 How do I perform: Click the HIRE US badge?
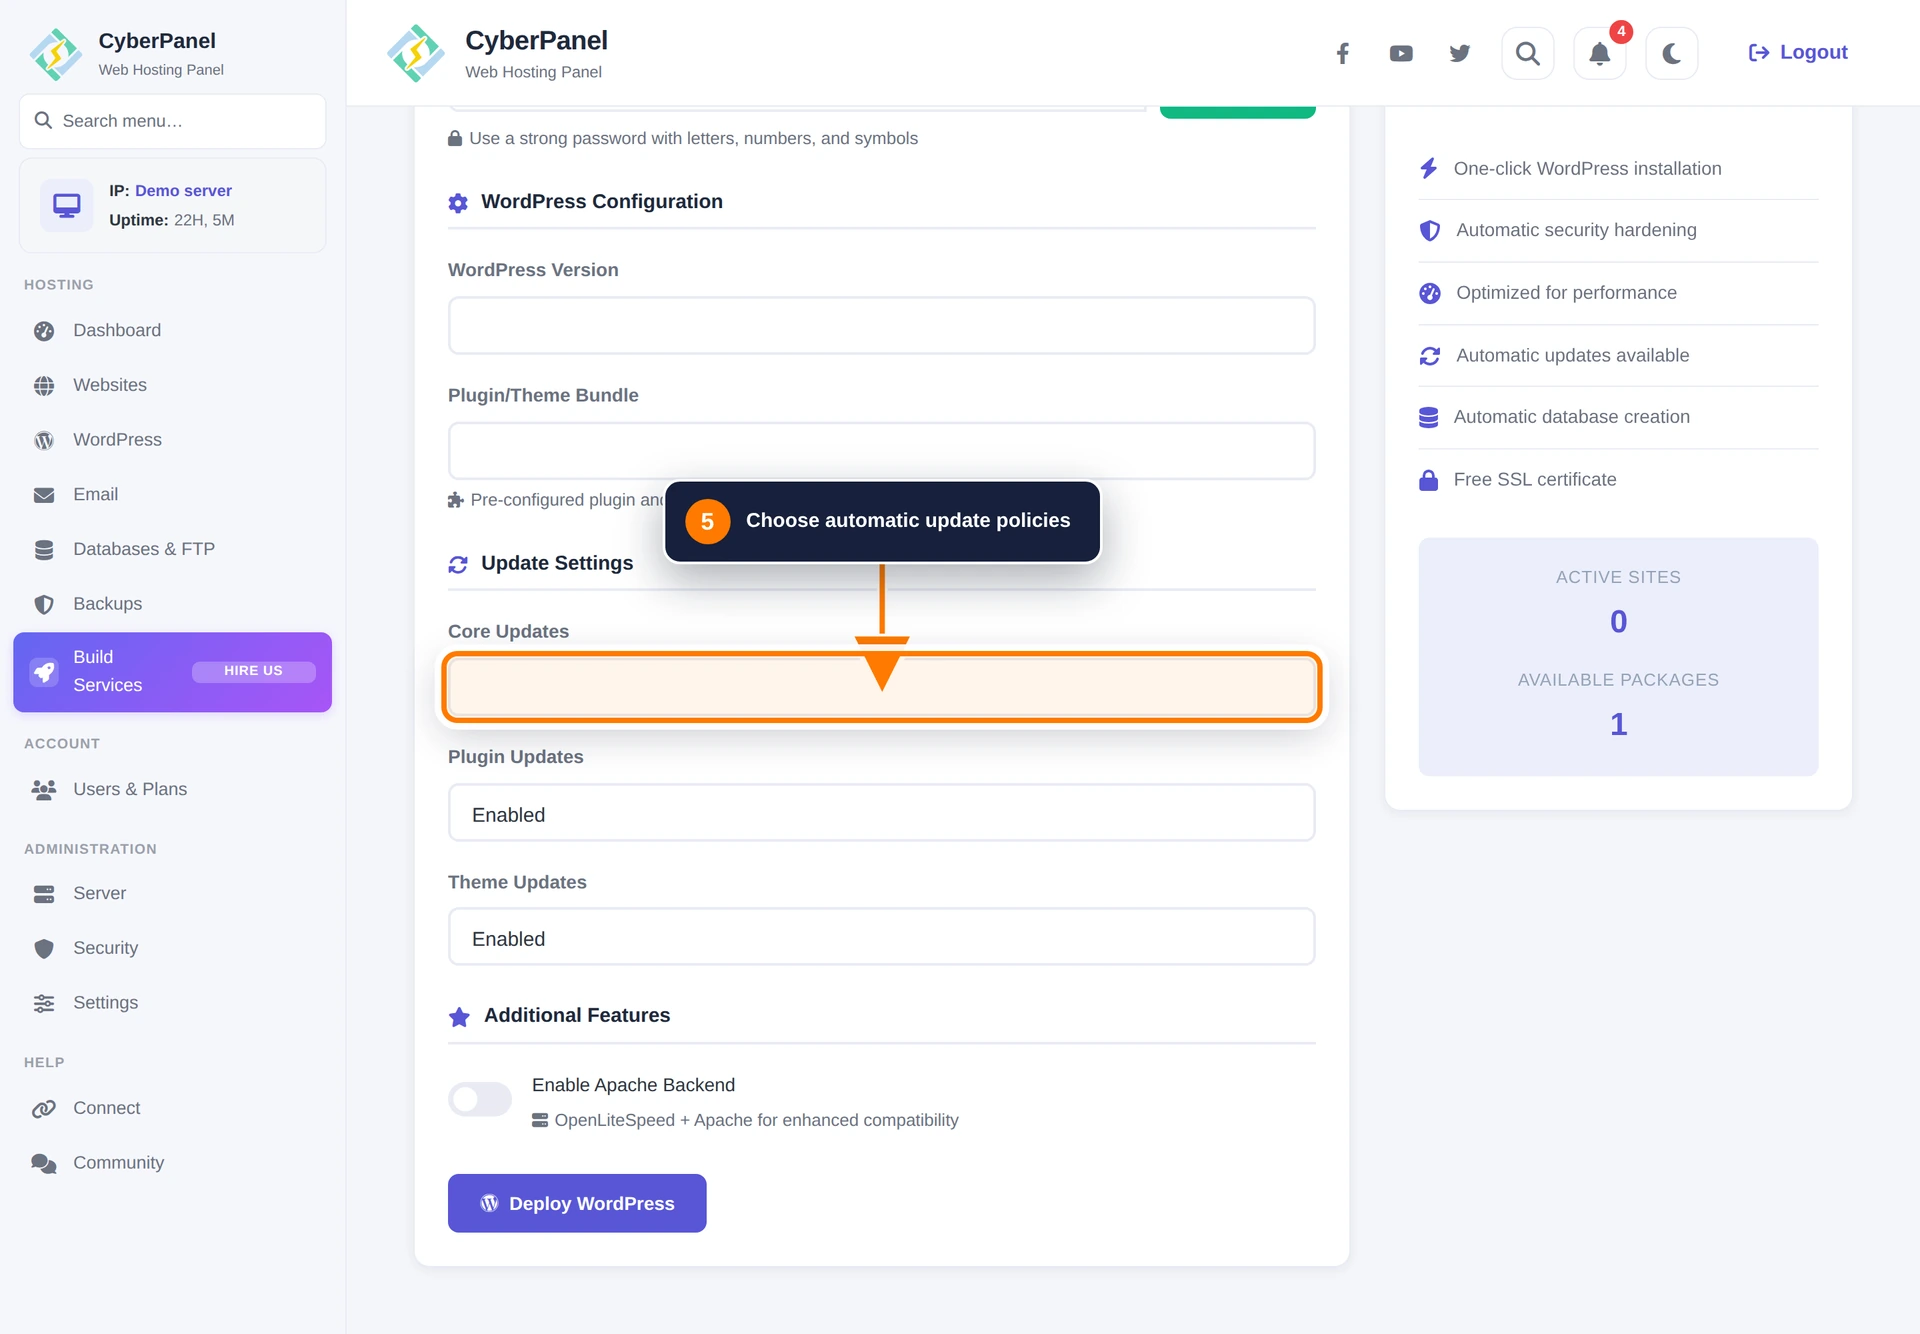[254, 671]
